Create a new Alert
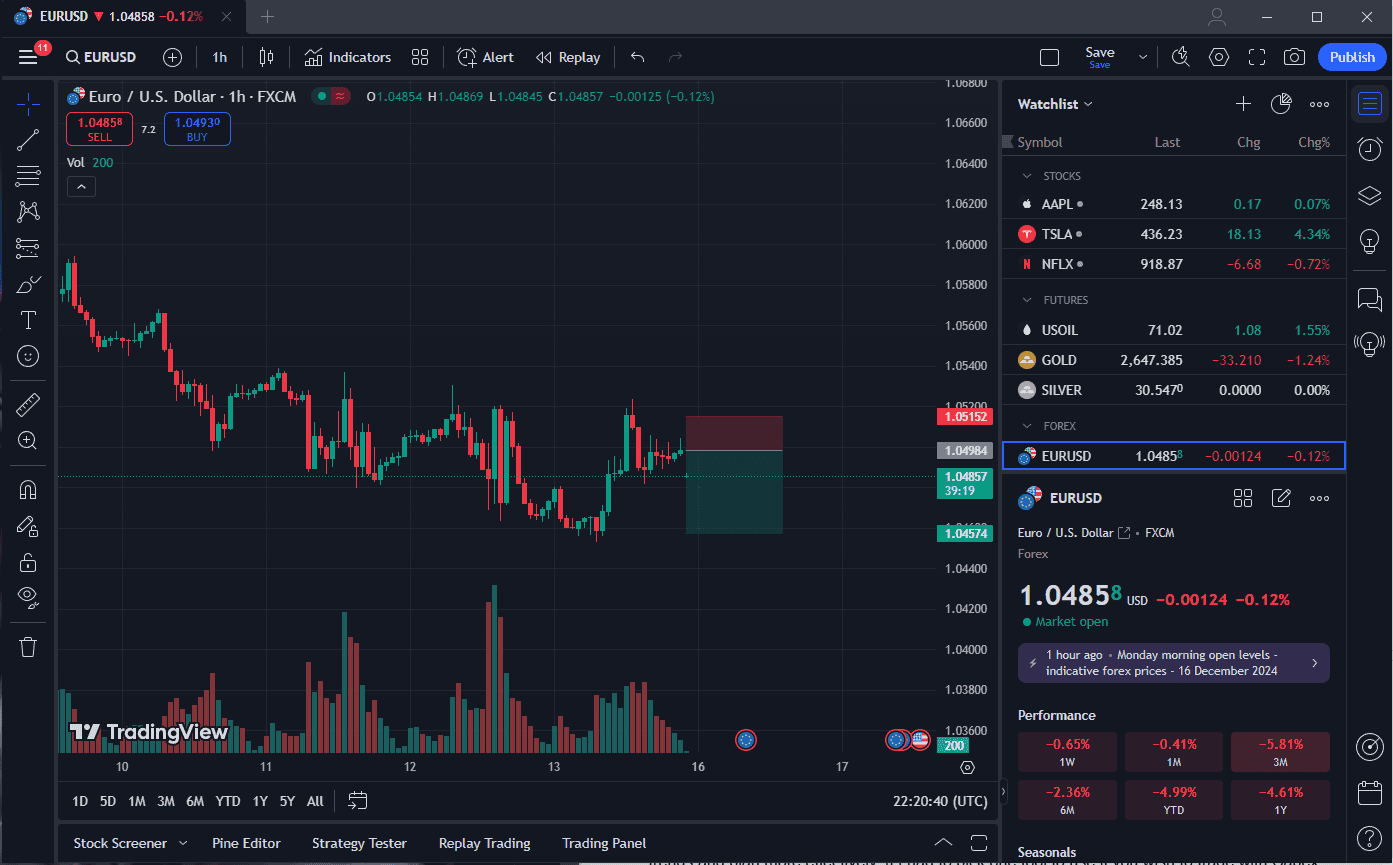 click(x=485, y=57)
